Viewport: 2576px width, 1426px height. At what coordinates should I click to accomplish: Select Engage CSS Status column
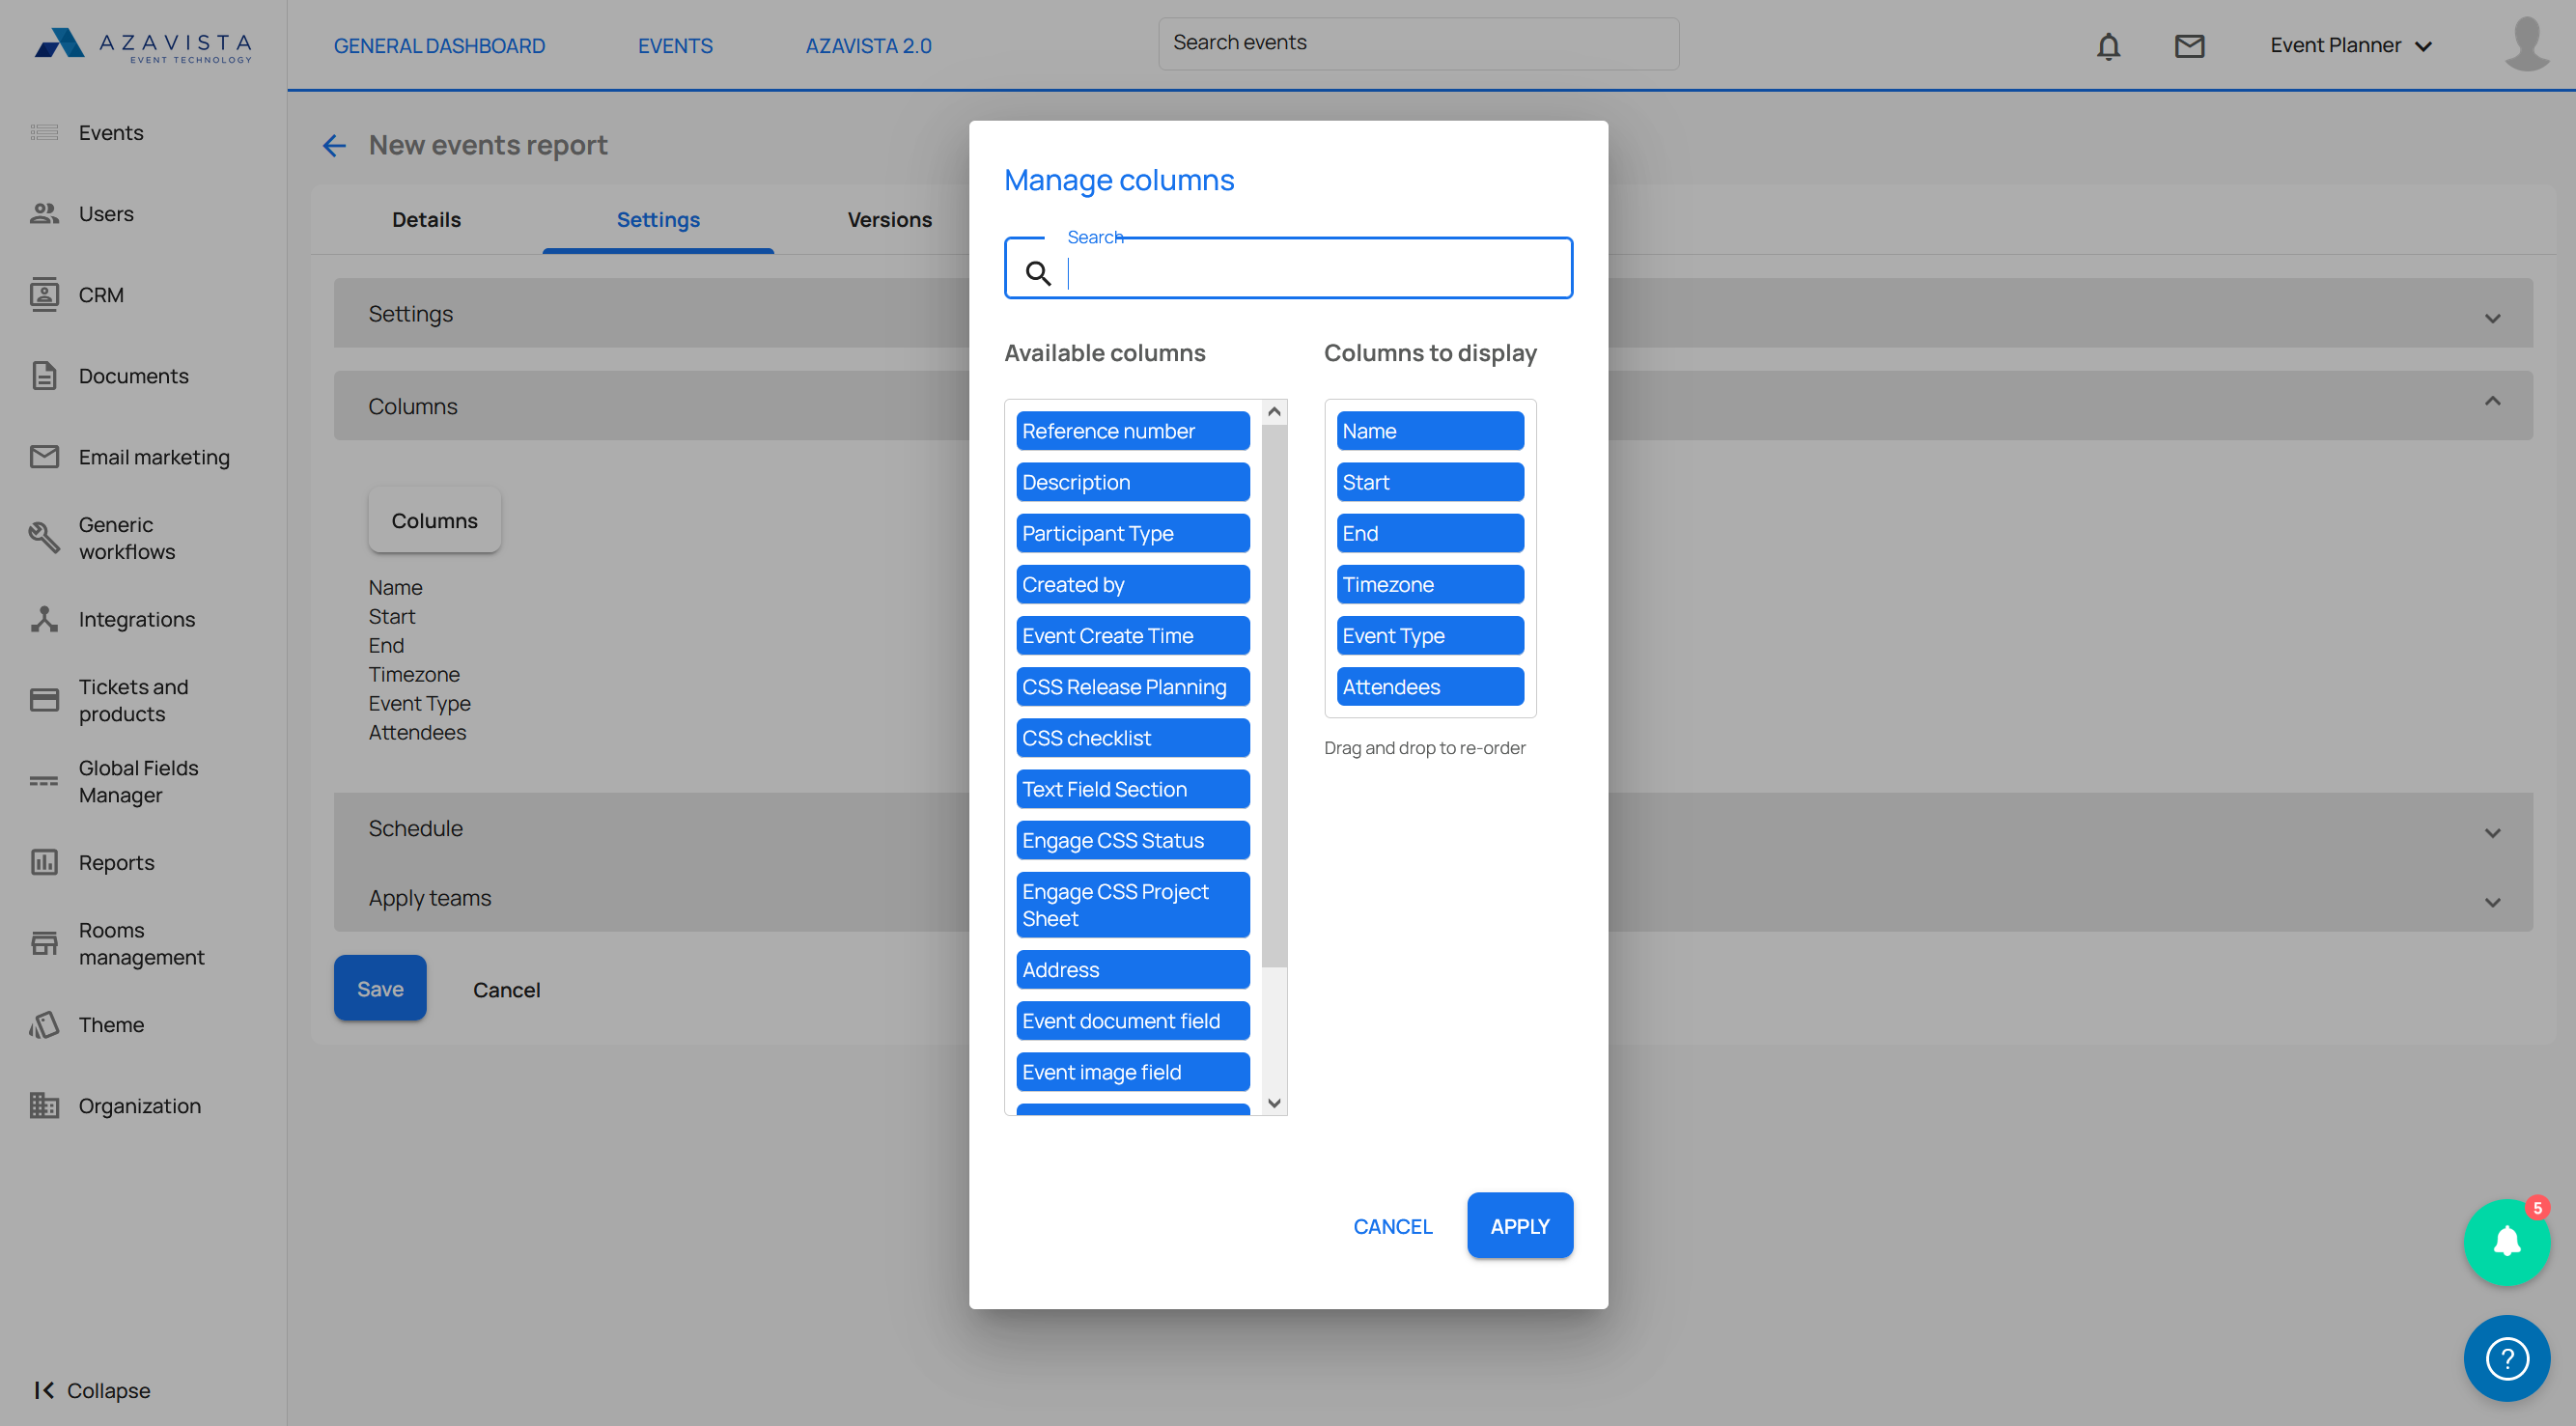(x=1133, y=839)
